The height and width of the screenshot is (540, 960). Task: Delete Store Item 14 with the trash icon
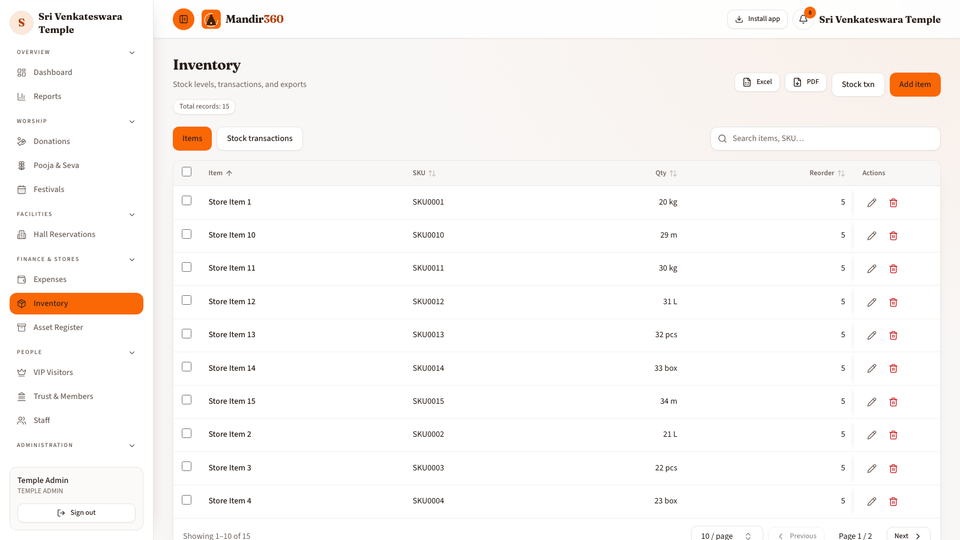tap(893, 369)
